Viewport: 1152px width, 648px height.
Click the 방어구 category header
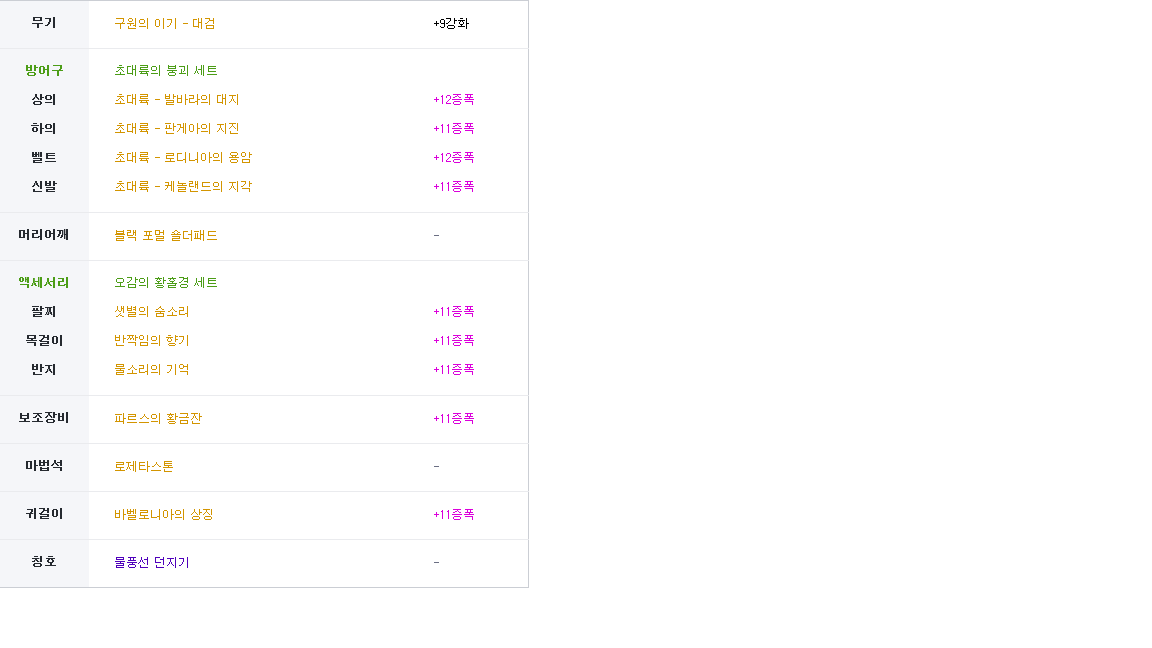pyautogui.click(x=44, y=70)
